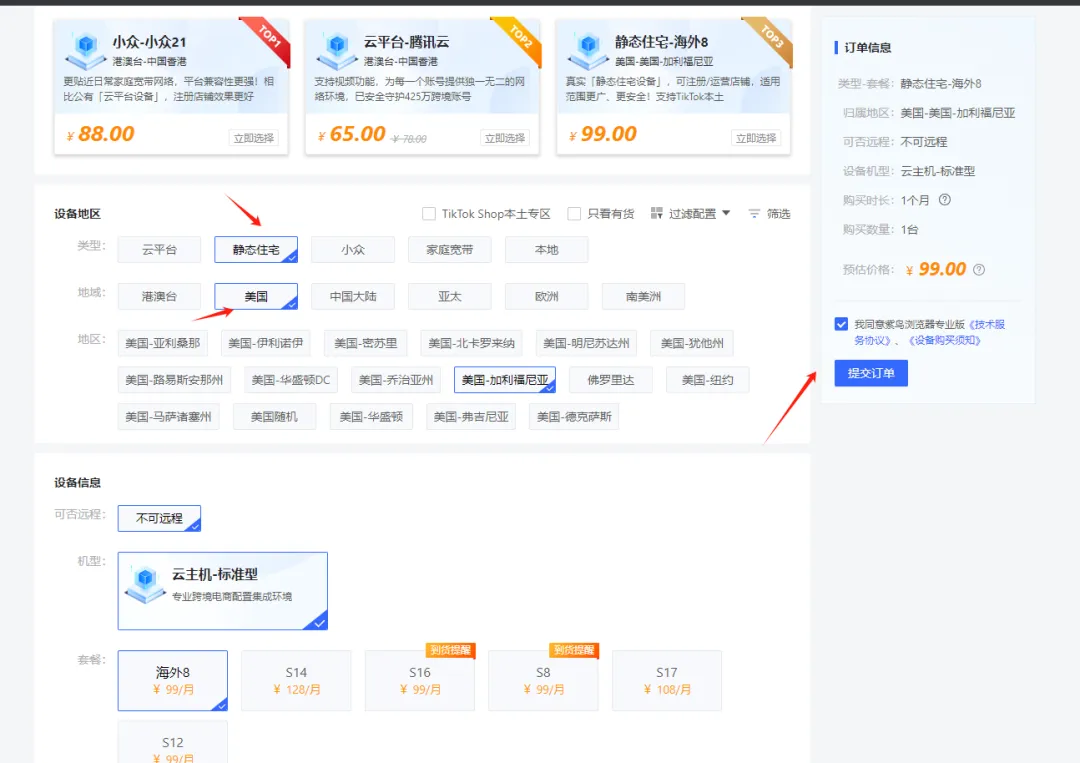Expand the 过滤配置 dropdown arrow
The height and width of the screenshot is (763, 1080).
click(x=726, y=213)
